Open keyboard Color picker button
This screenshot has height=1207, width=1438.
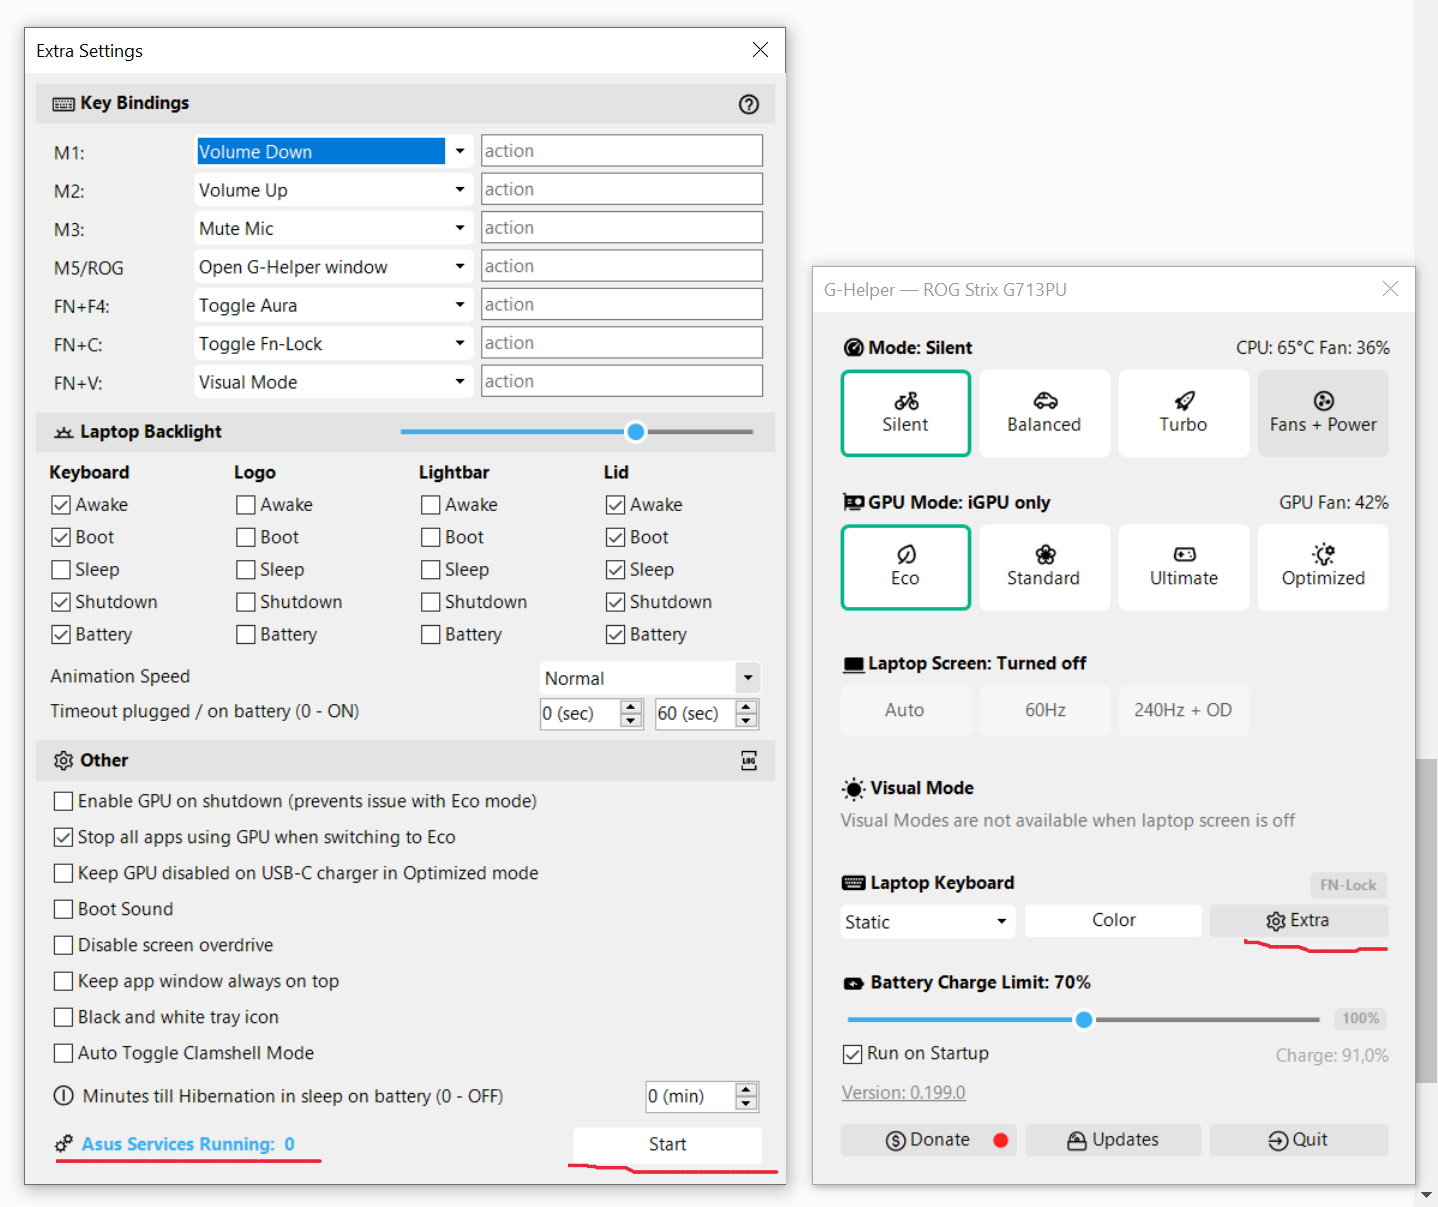1113,921
